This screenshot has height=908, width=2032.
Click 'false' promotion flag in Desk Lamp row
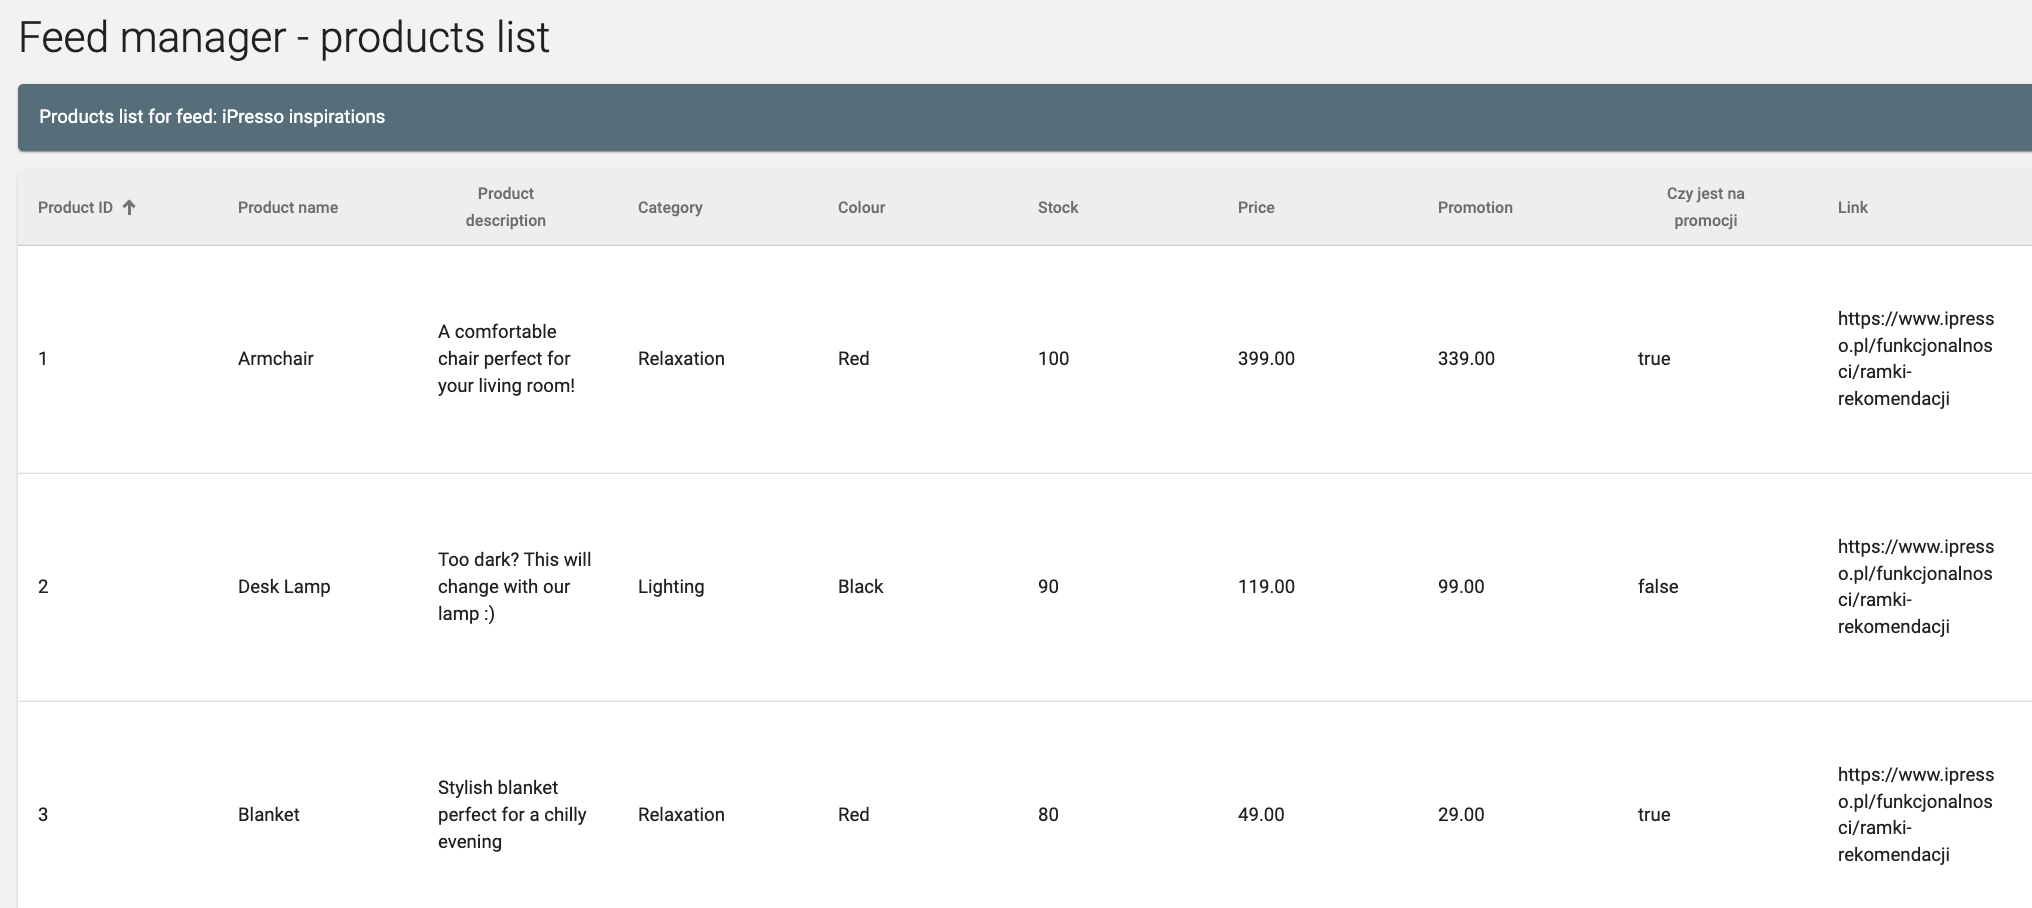(x=1658, y=586)
